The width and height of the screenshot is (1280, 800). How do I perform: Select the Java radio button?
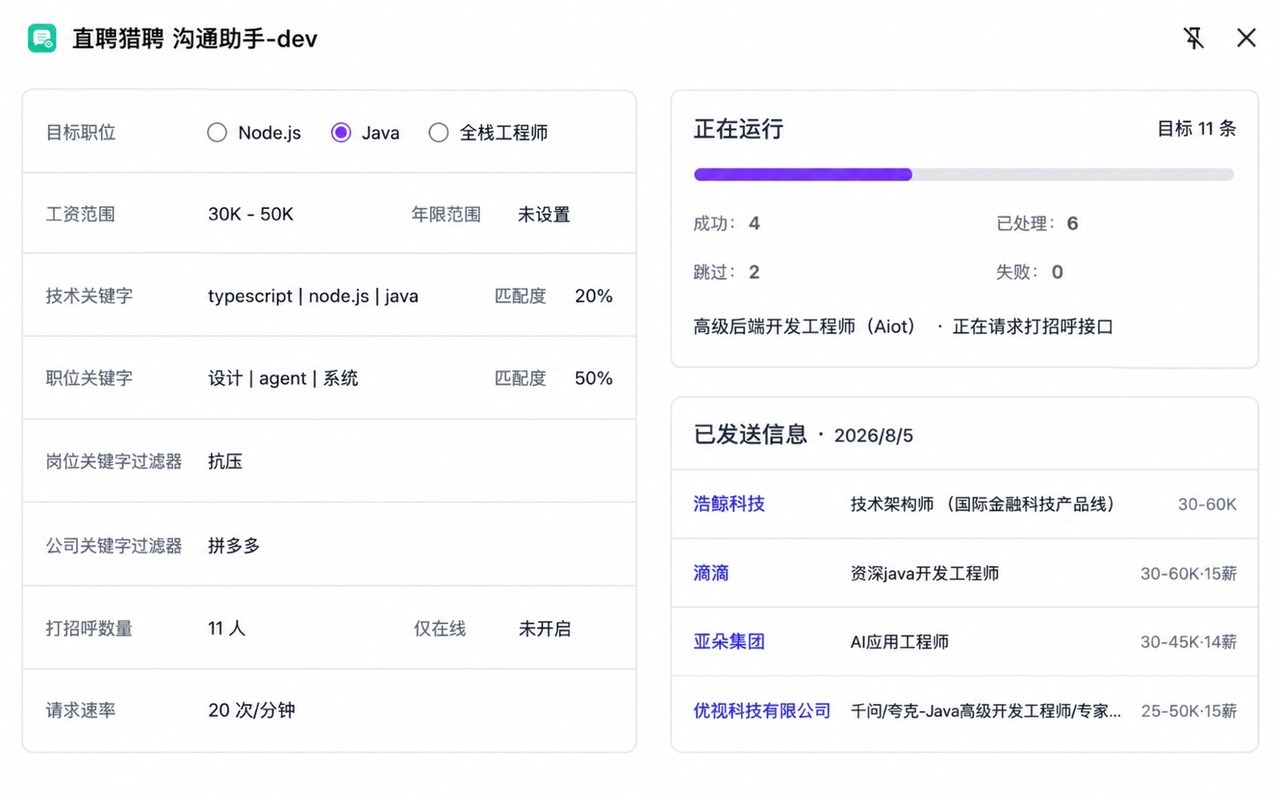[x=341, y=132]
